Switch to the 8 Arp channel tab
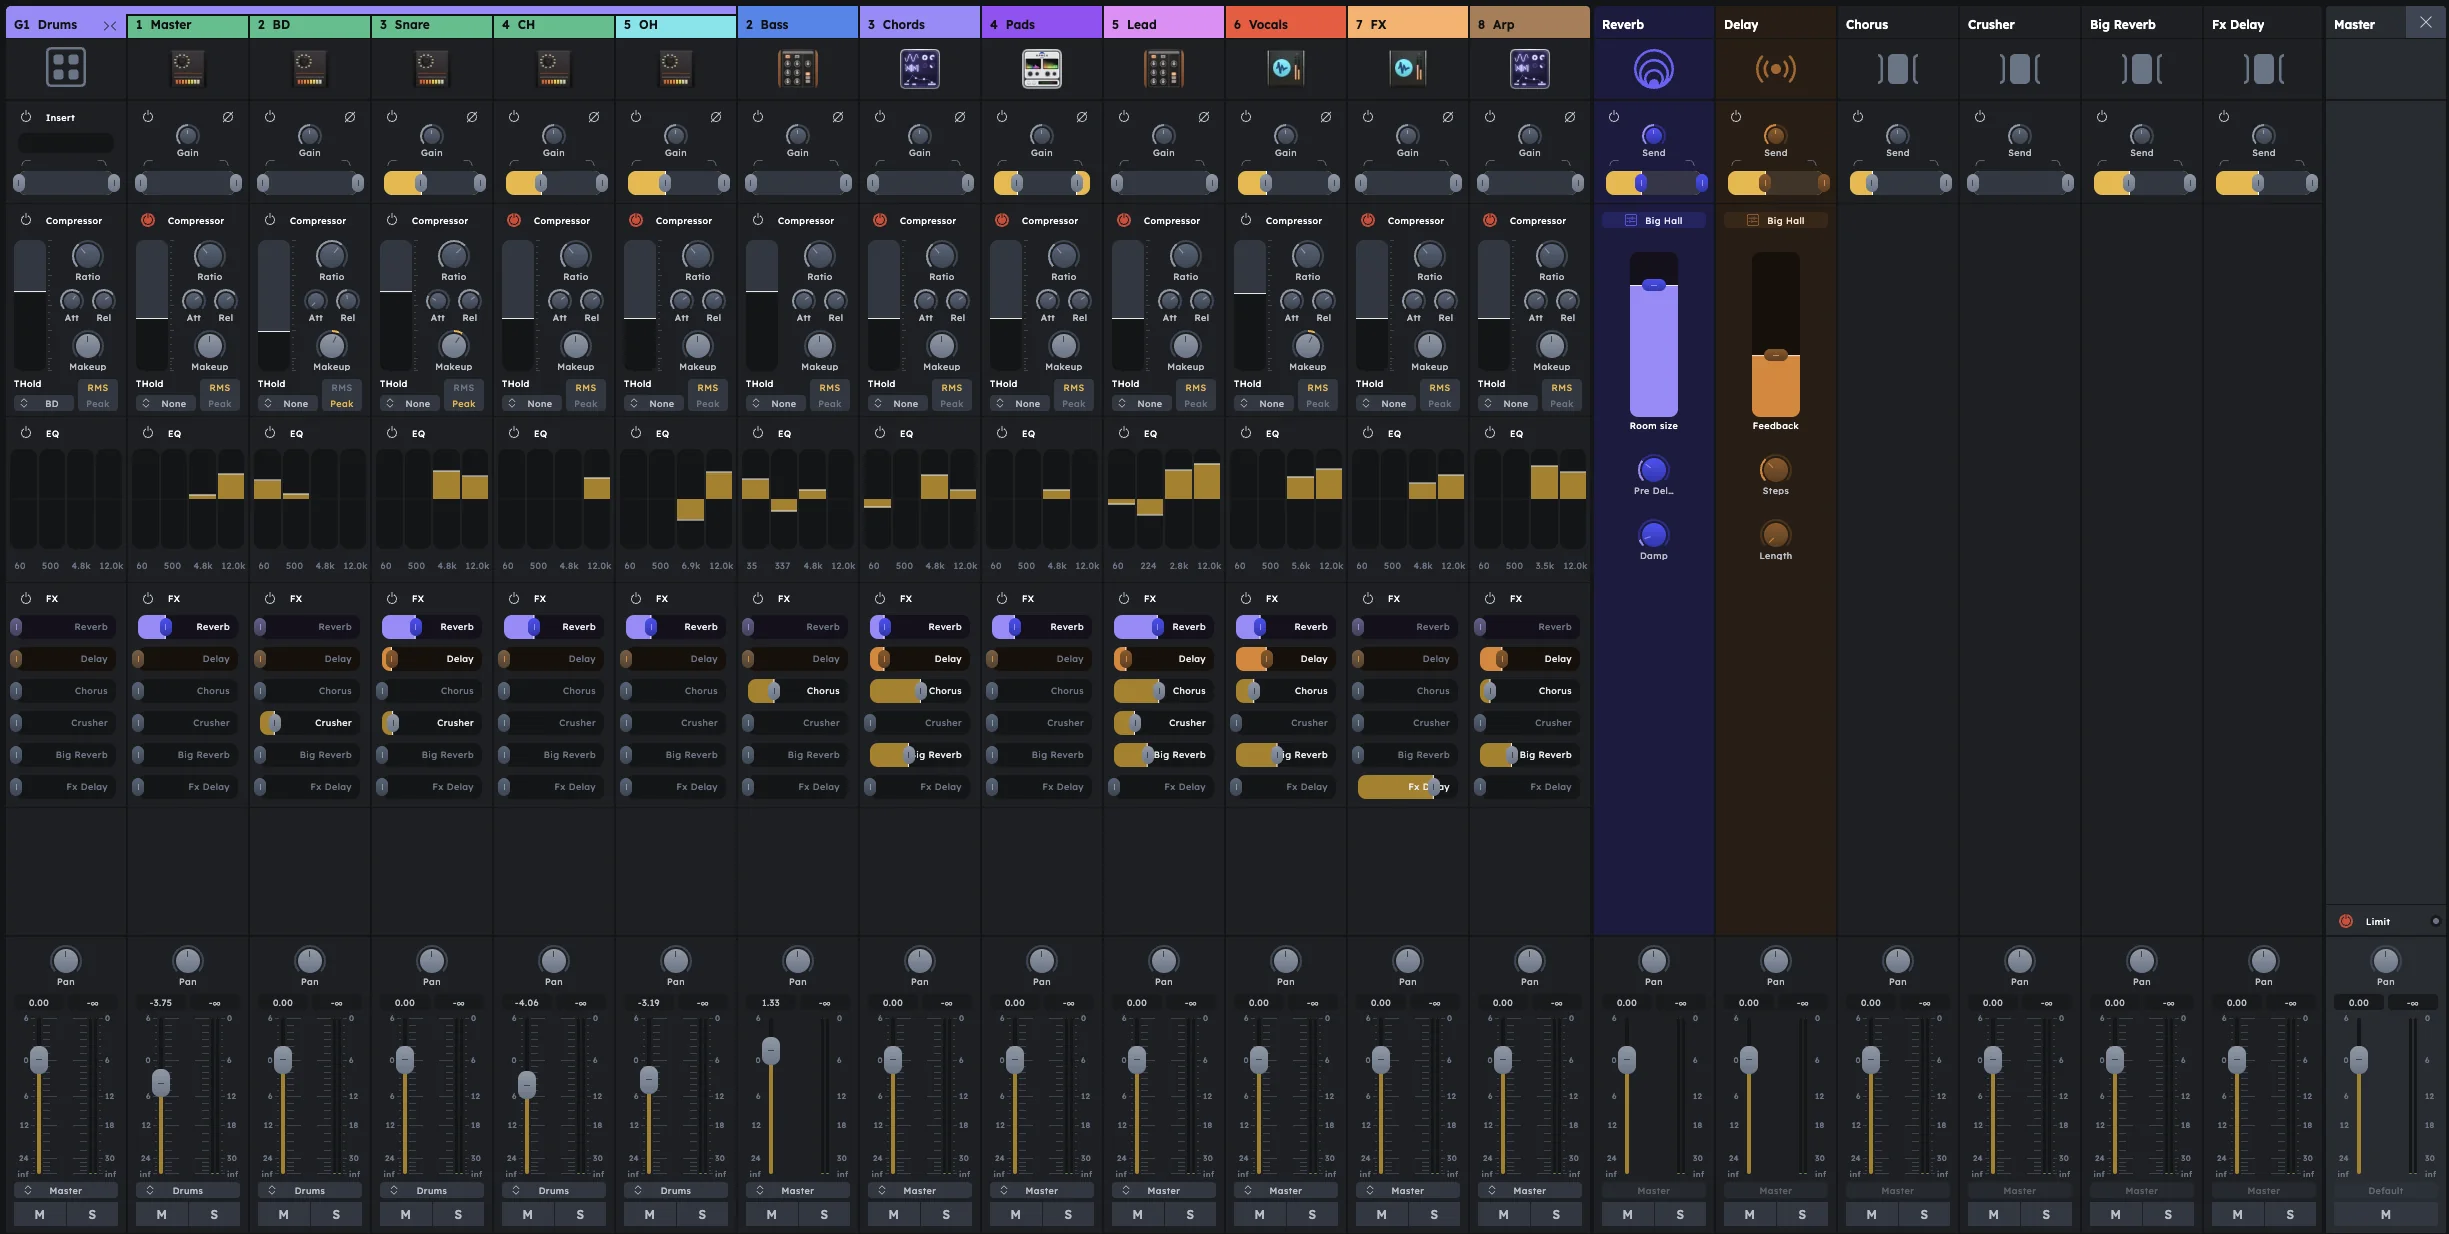This screenshot has height=1234, width=2449. point(1528,23)
